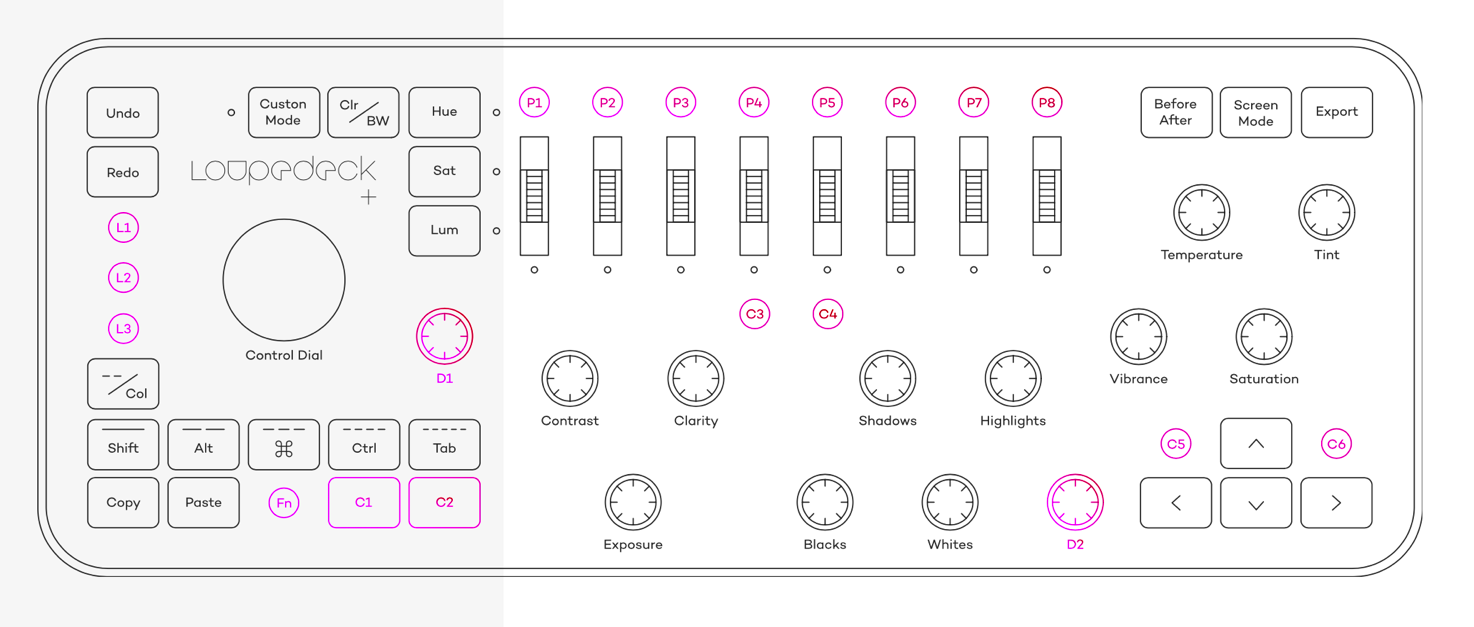Click the D1 rotary dial
The width and height of the screenshot is (1474, 627).
click(444, 336)
